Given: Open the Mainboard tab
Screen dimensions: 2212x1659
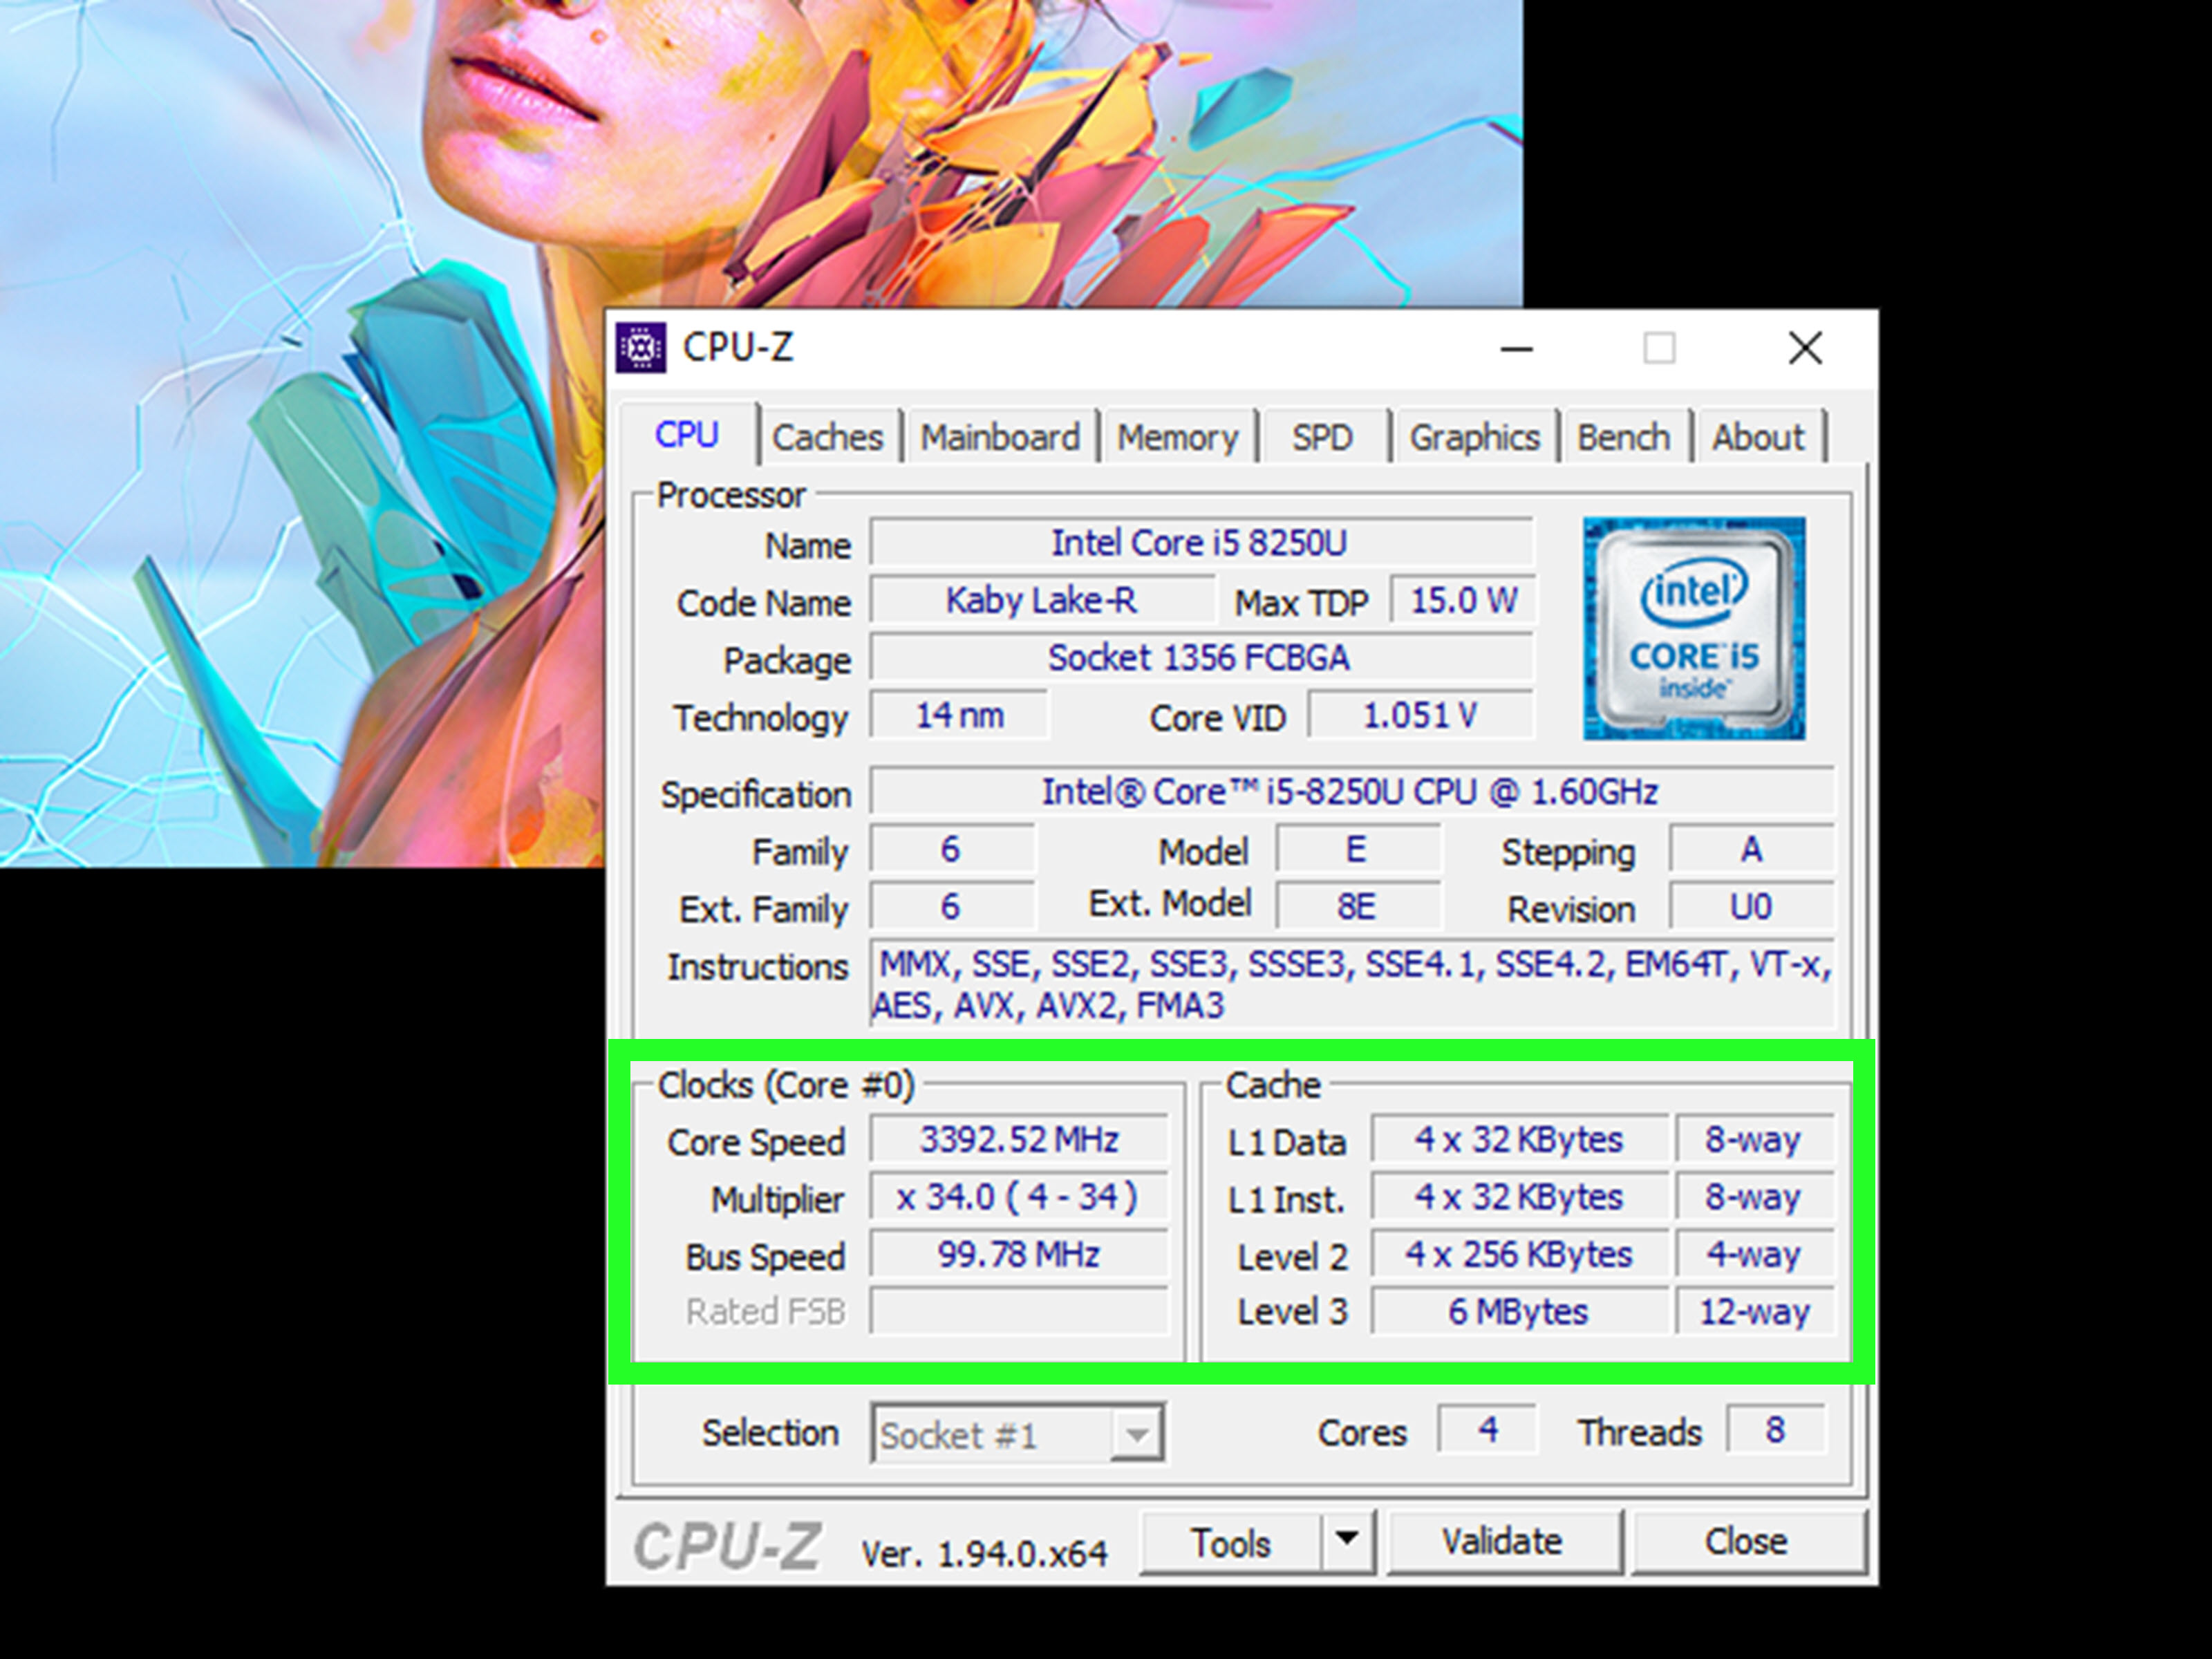Looking at the screenshot, I should click(x=999, y=437).
